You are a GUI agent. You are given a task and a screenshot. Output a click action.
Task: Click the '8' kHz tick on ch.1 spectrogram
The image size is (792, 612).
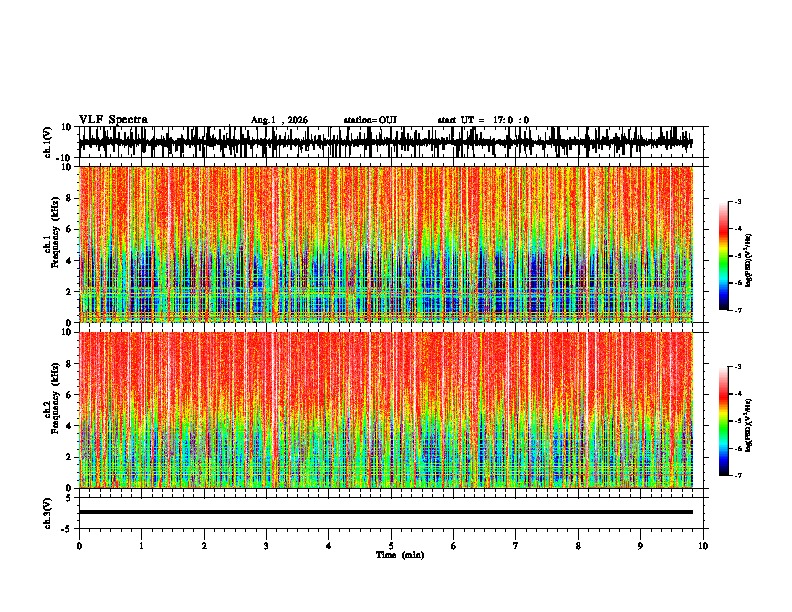(x=70, y=198)
